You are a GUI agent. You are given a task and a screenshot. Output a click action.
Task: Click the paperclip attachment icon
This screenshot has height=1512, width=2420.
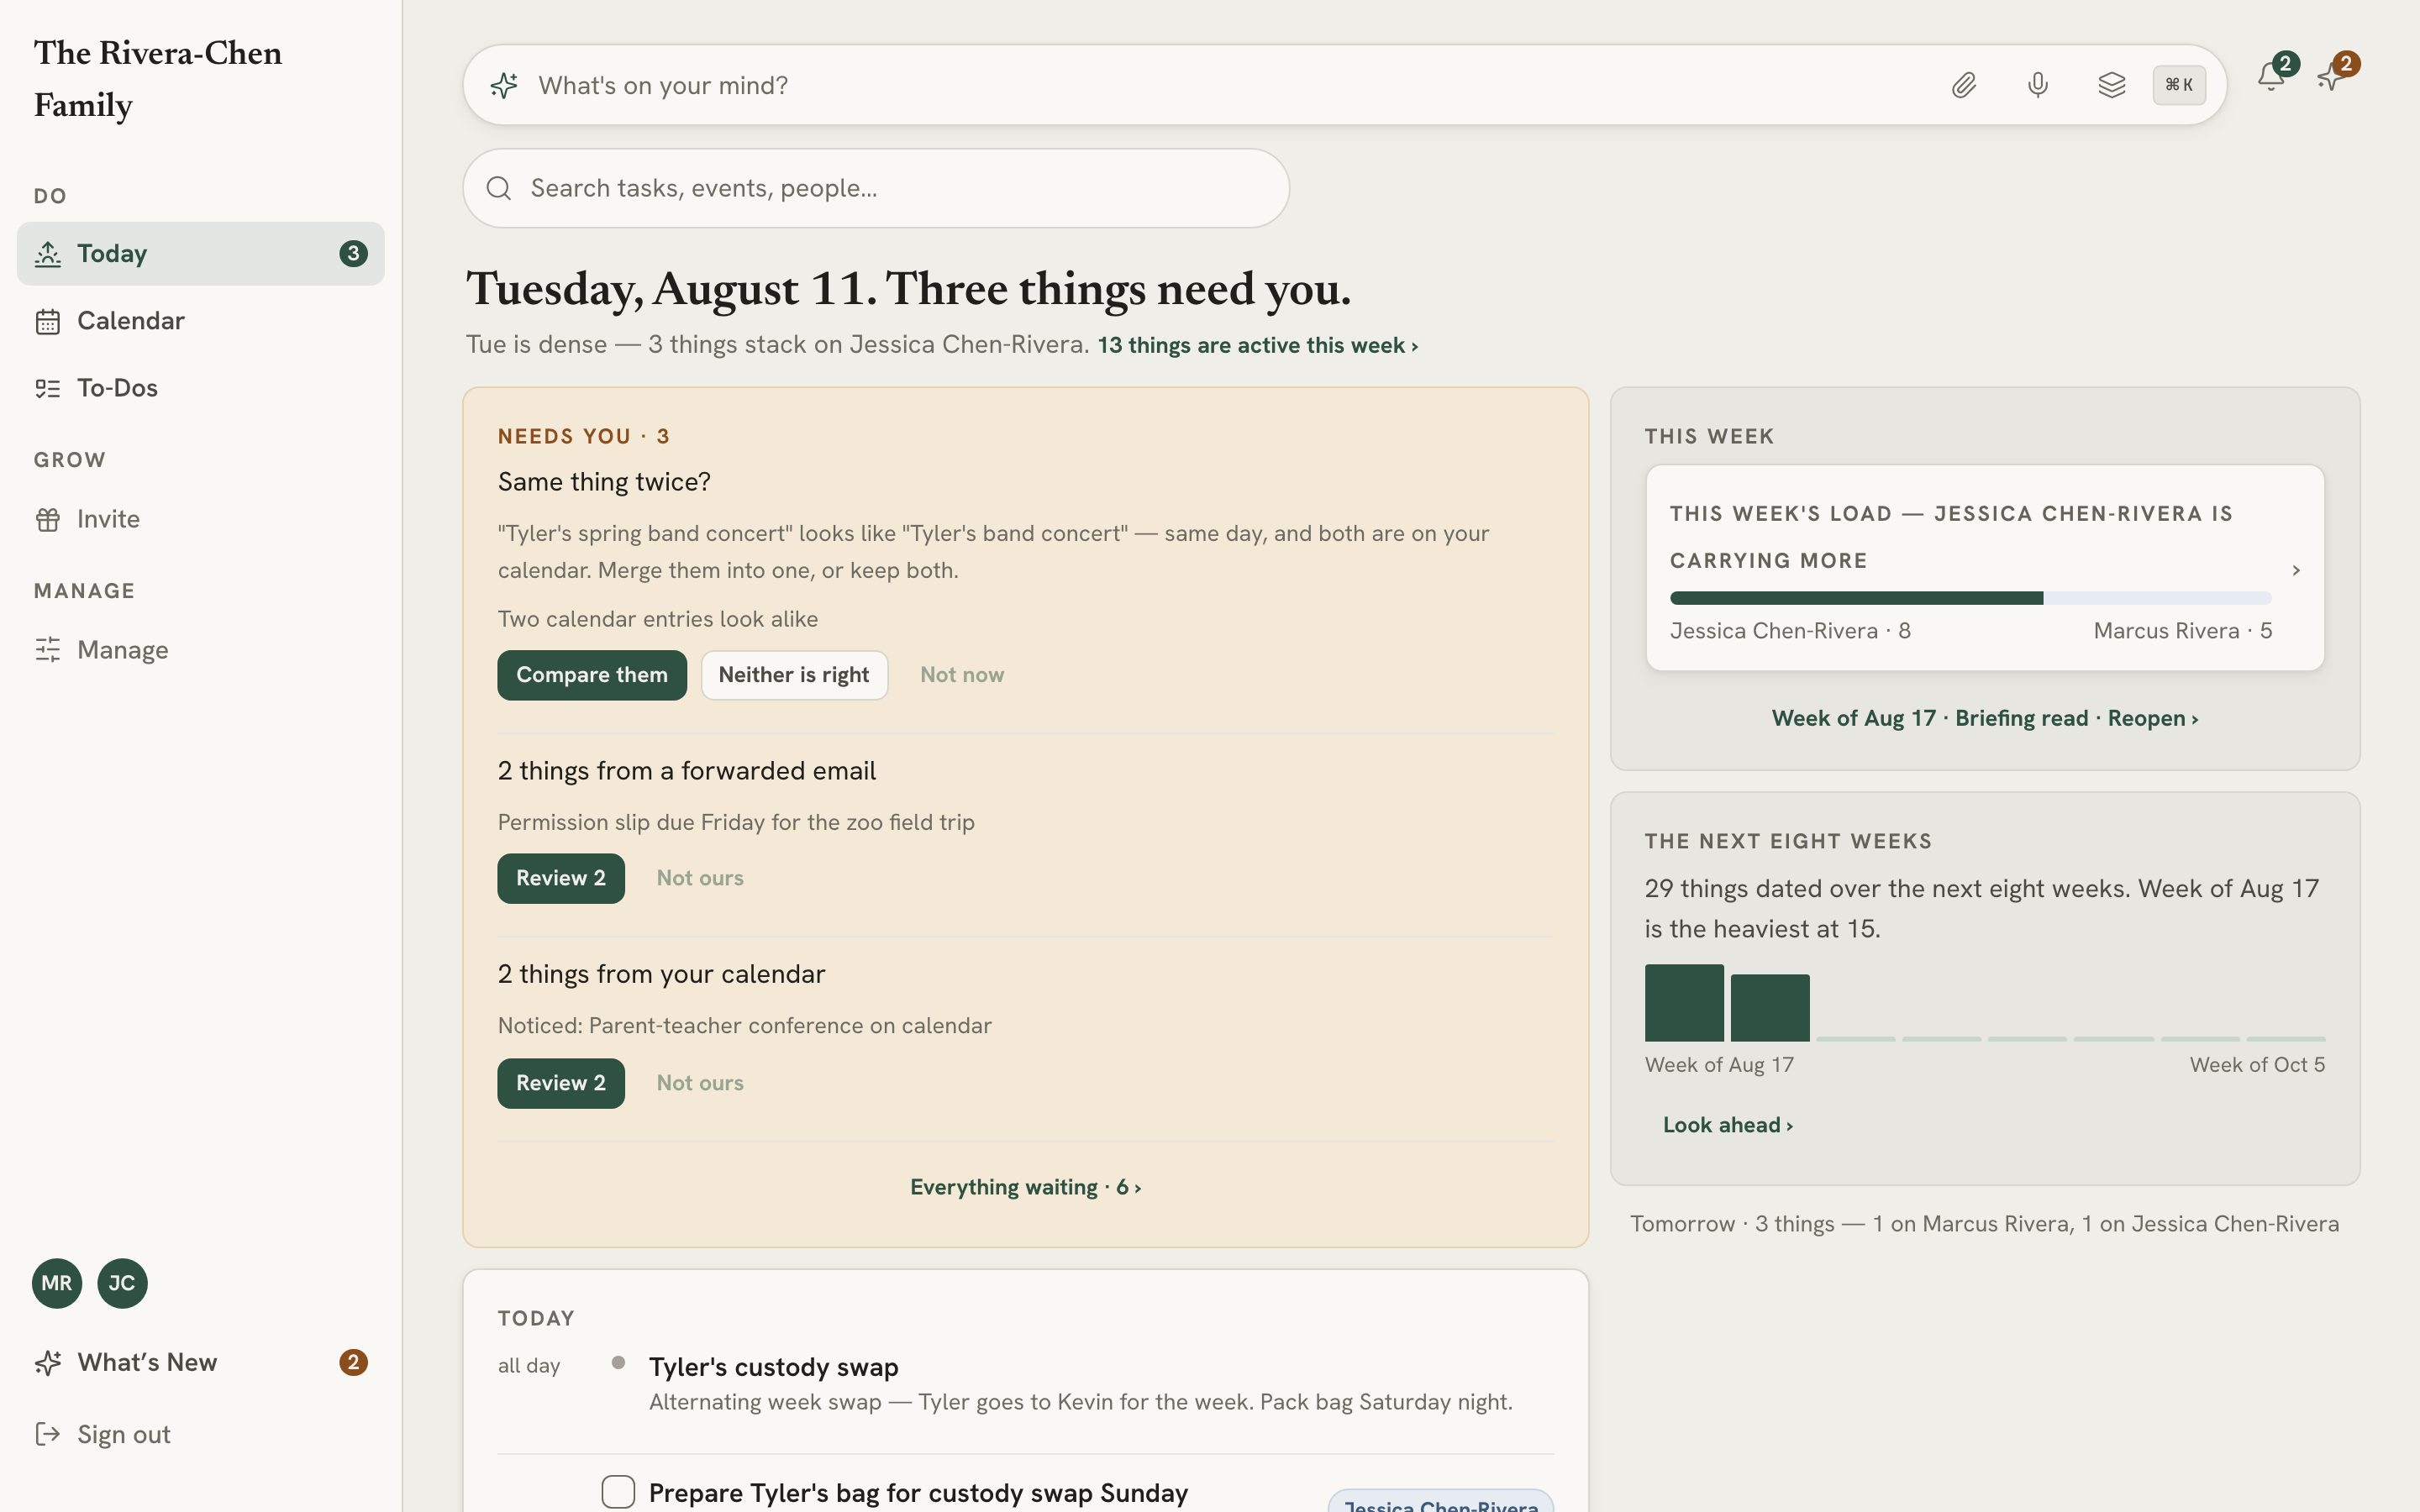click(x=1964, y=85)
